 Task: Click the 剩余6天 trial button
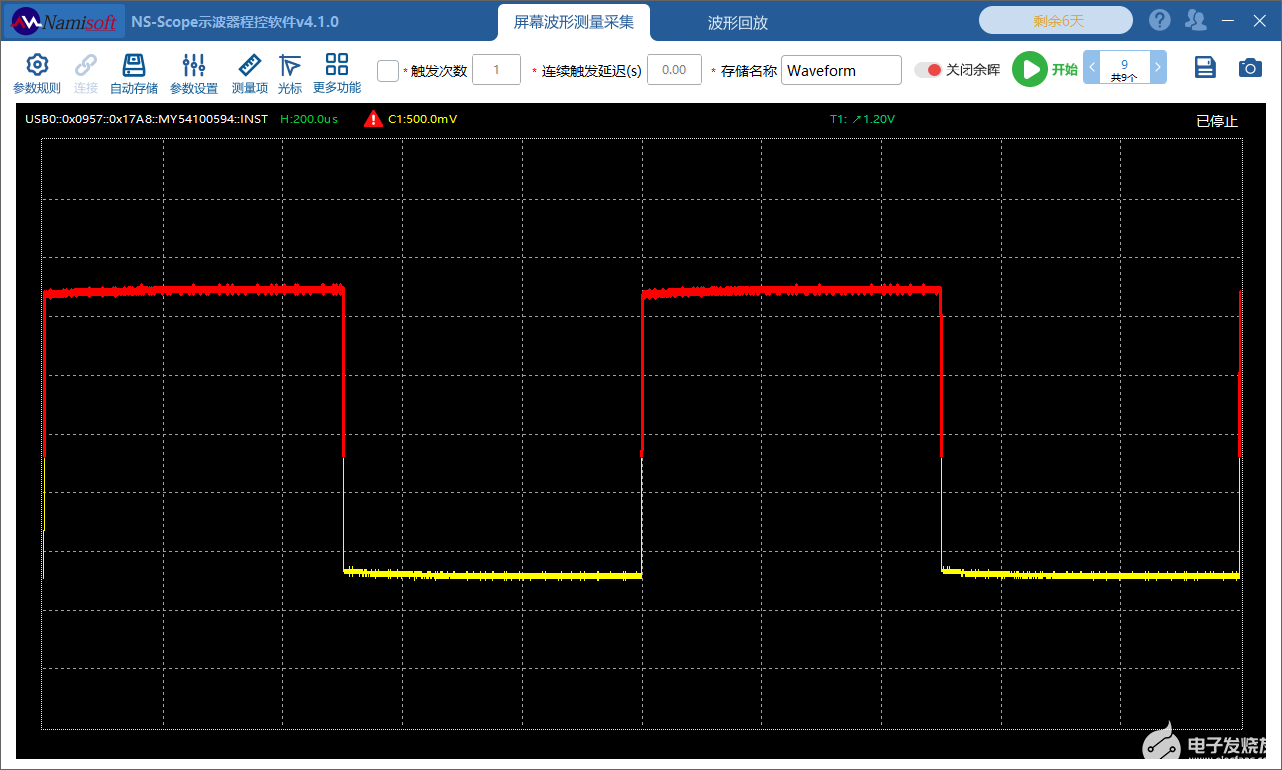[x=1056, y=20]
